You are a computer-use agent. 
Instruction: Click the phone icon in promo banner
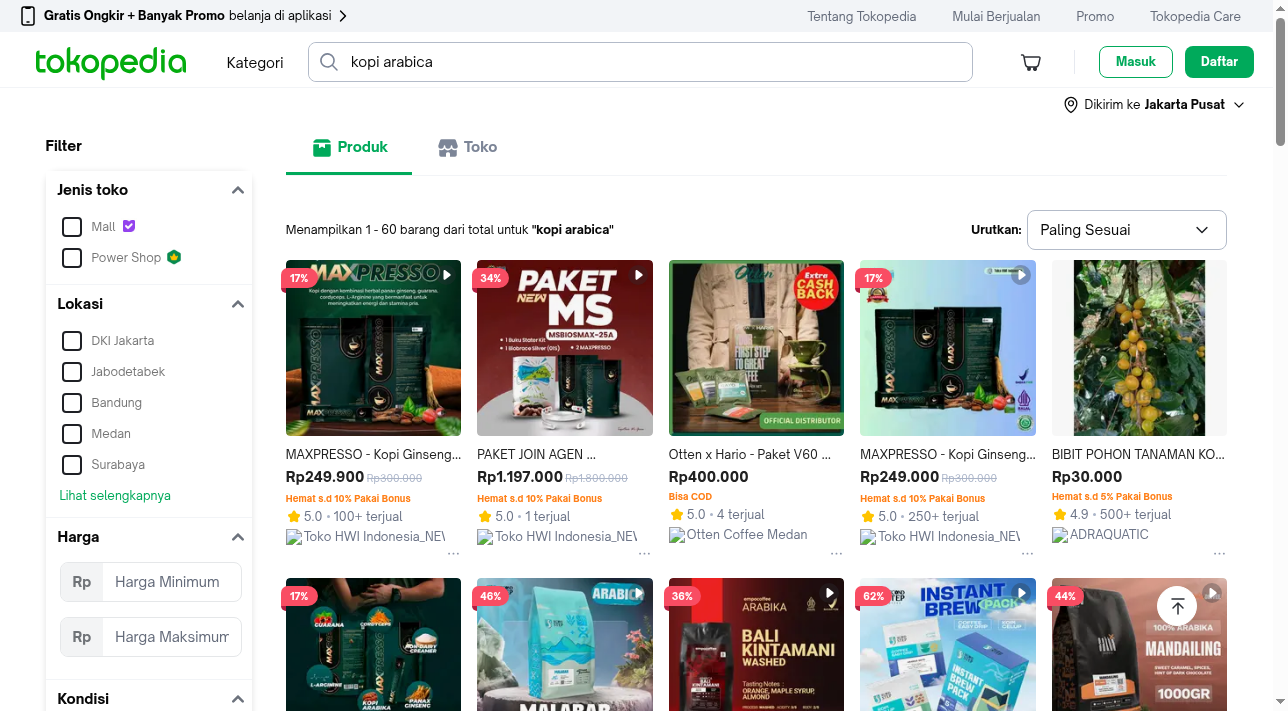click(28, 16)
